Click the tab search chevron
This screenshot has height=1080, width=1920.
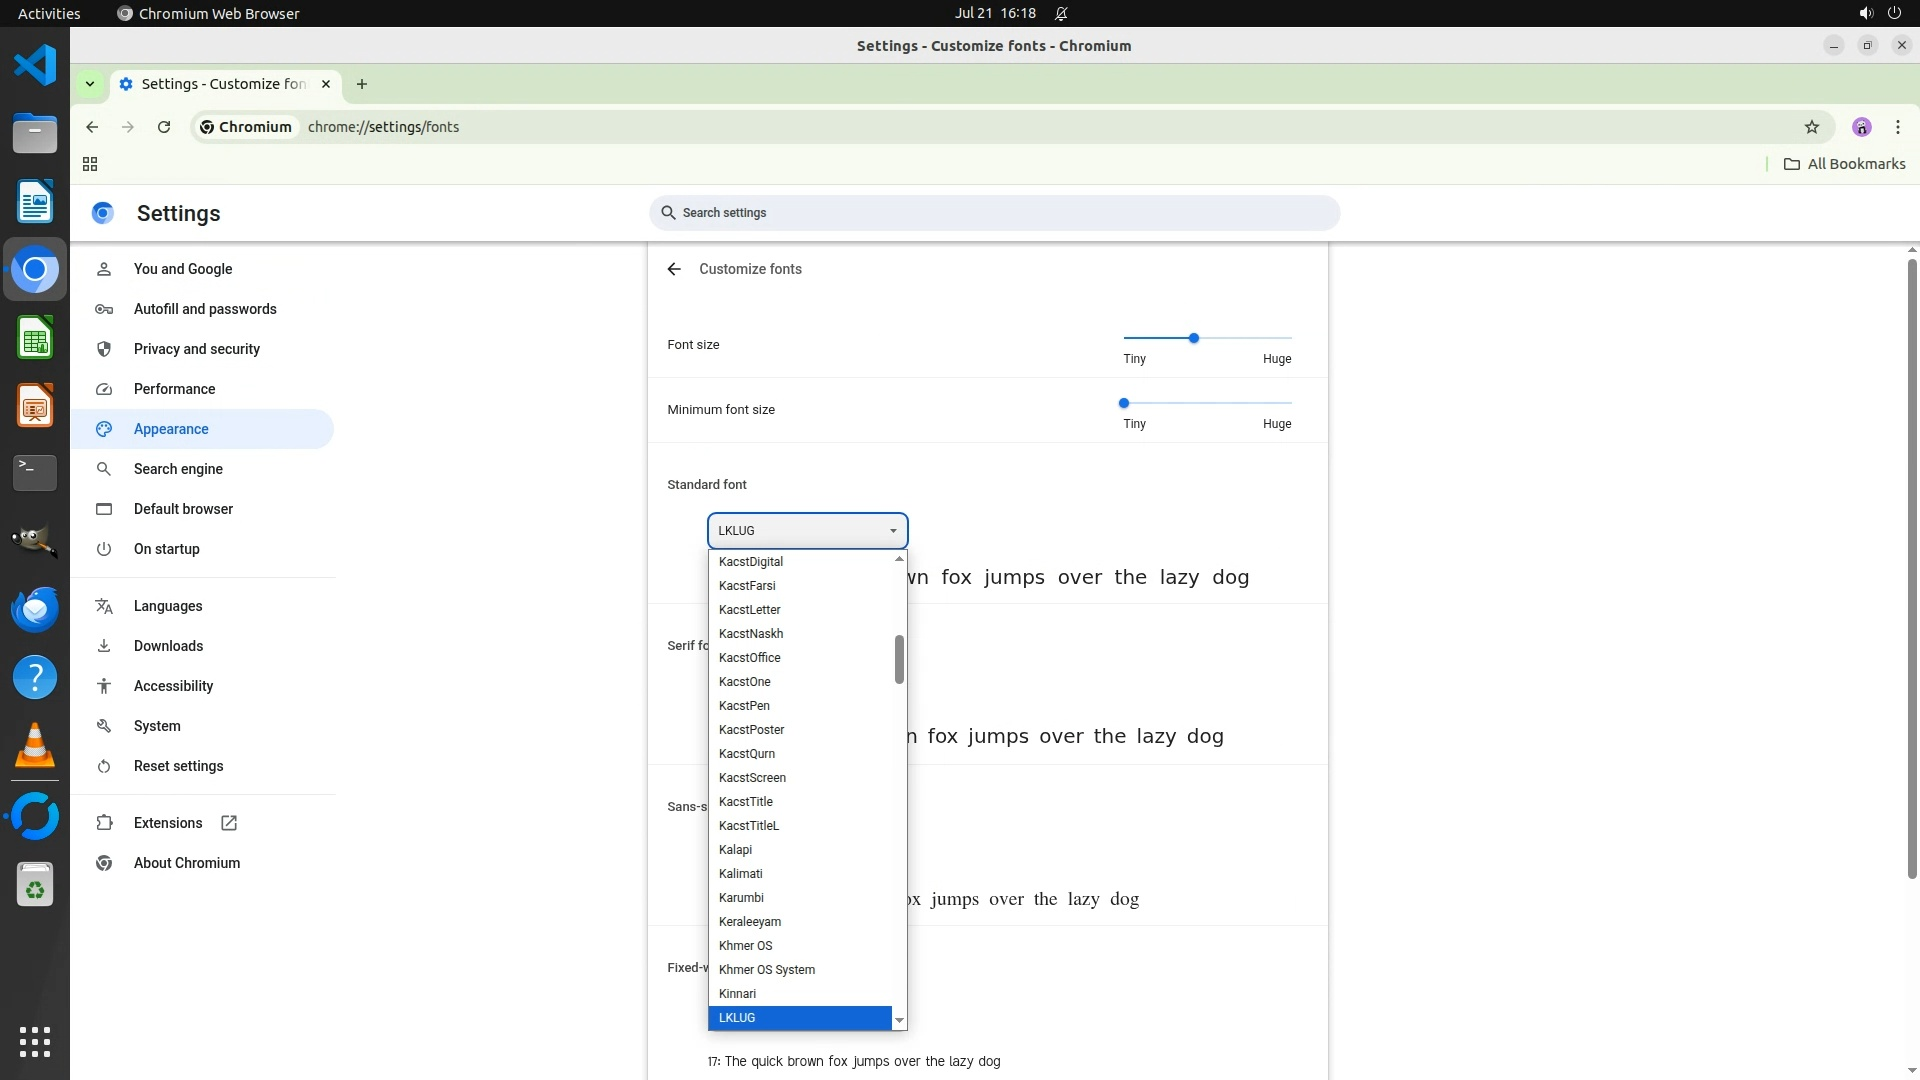tap(90, 84)
